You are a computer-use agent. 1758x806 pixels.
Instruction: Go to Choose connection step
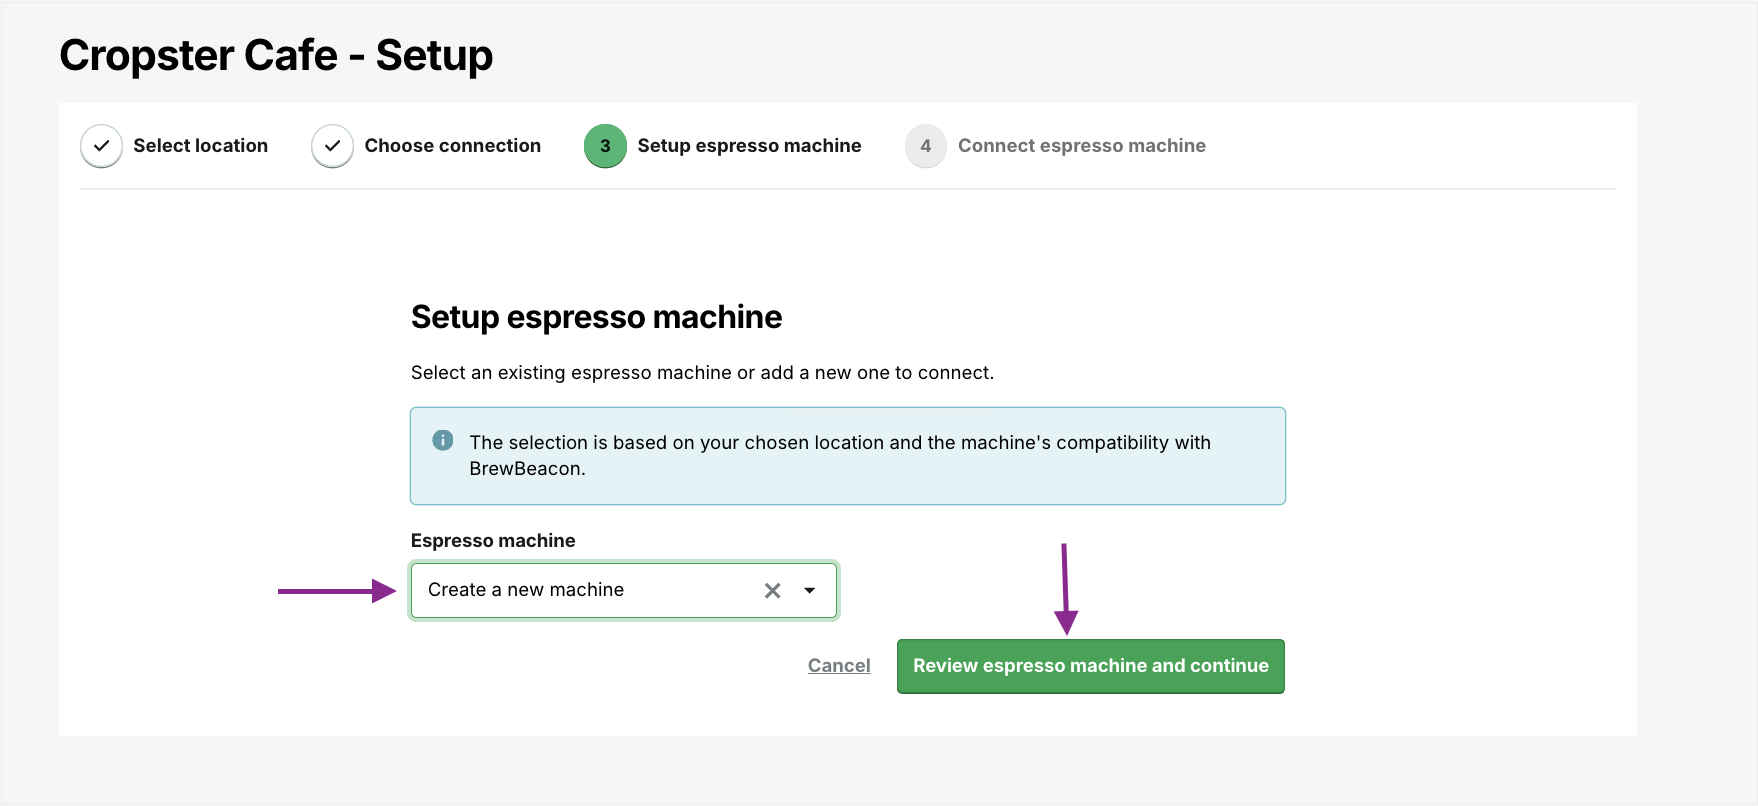(452, 146)
